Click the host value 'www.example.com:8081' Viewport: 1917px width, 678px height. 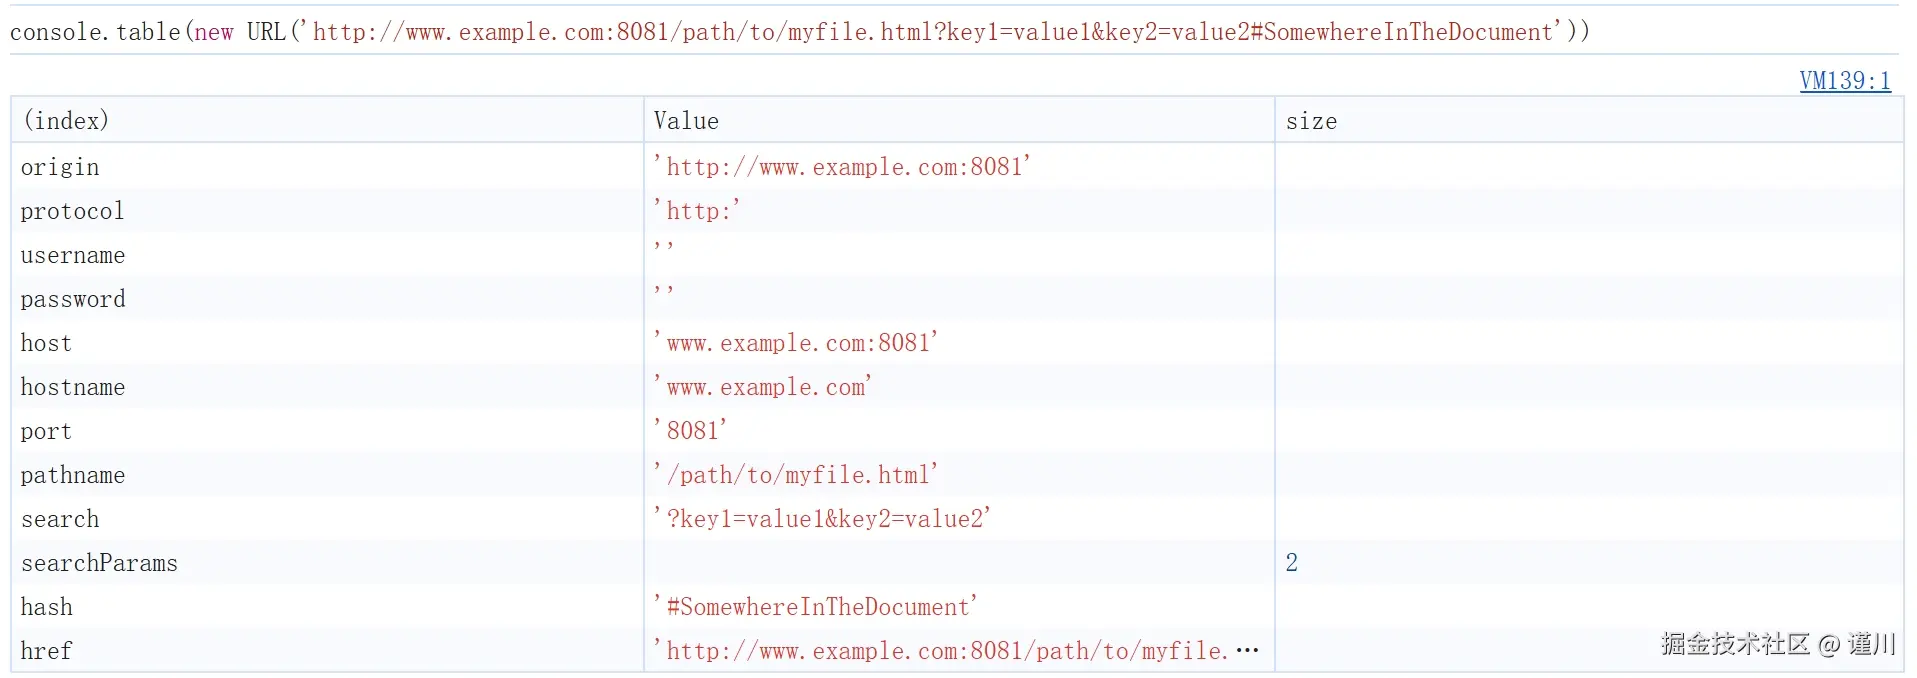click(796, 342)
